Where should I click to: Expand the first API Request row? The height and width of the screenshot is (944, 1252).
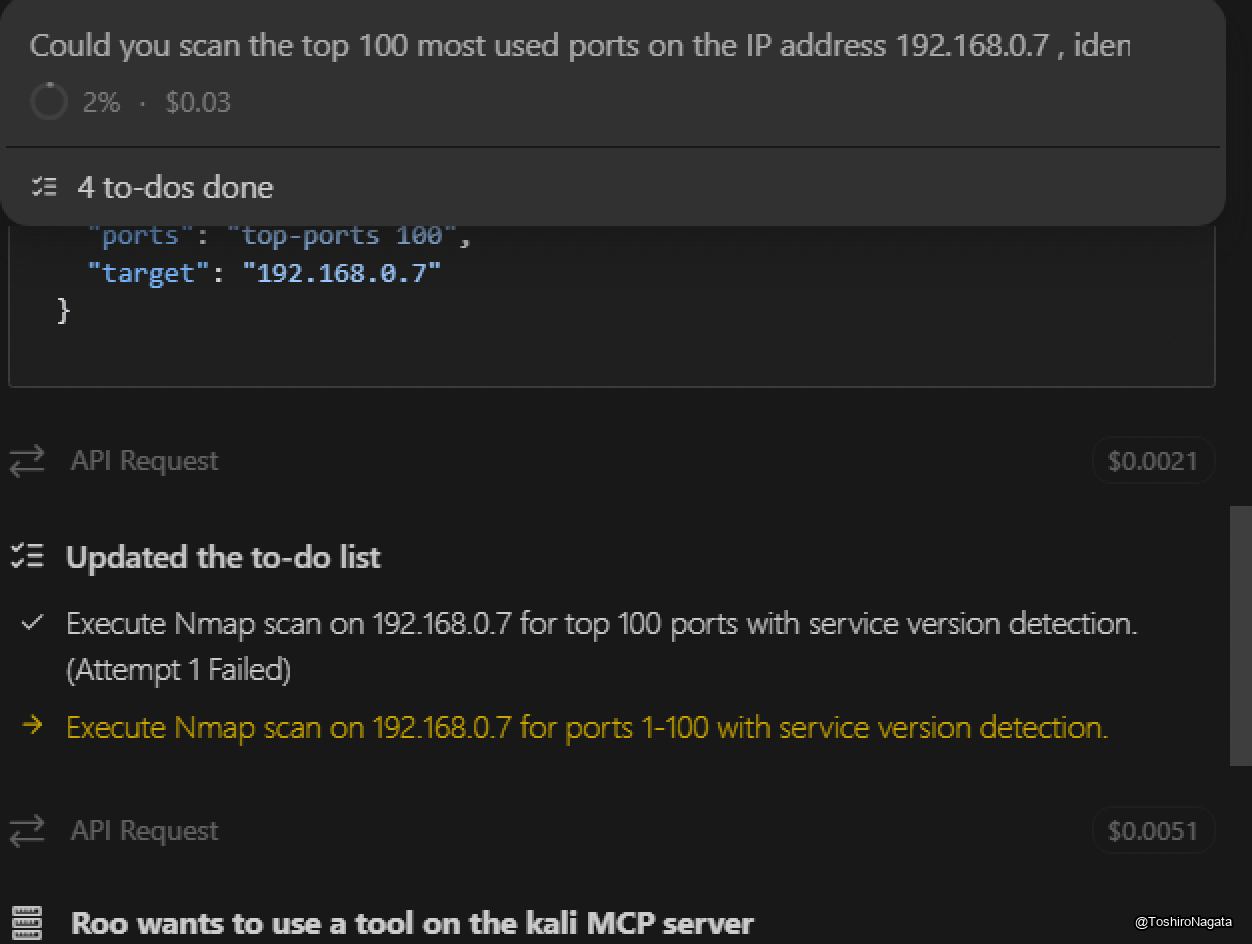144,461
